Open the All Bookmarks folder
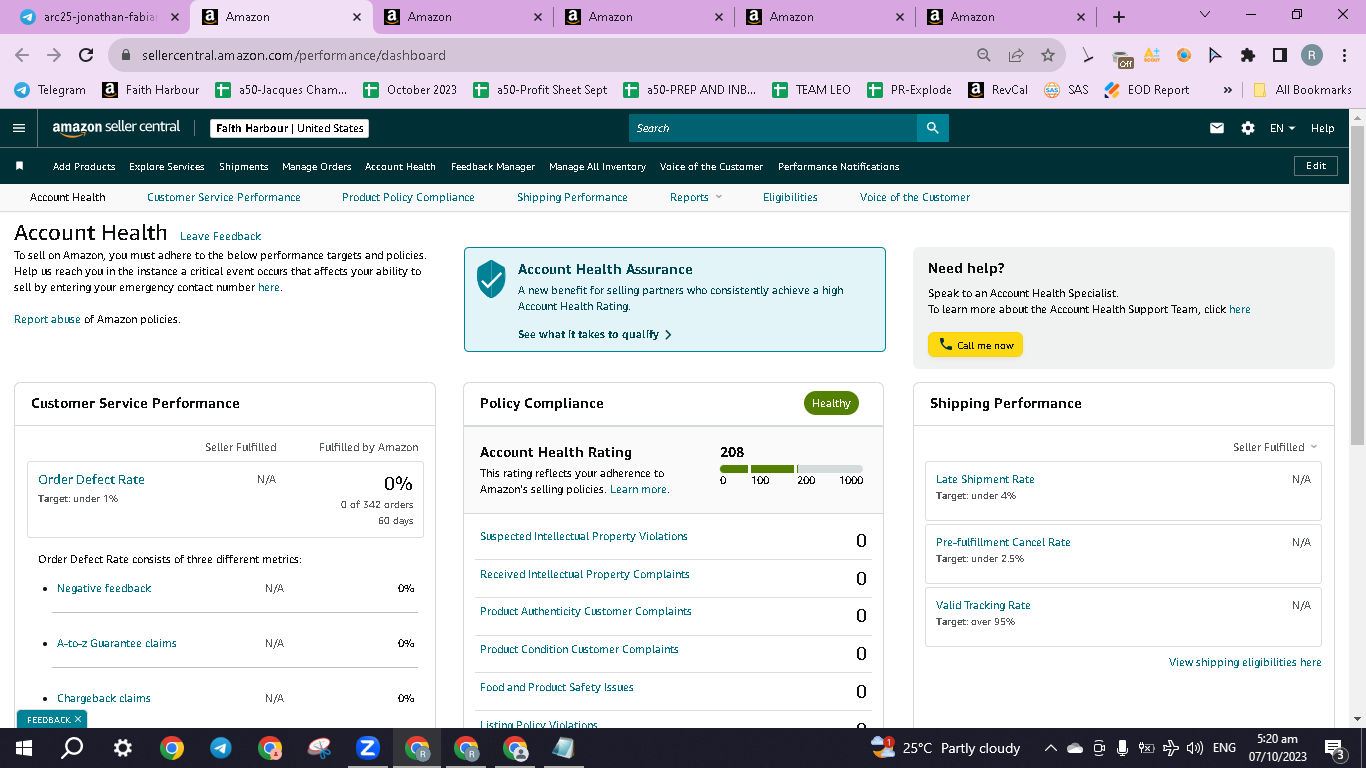The width and height of the screenshot is (1366, 768). 1302,90
